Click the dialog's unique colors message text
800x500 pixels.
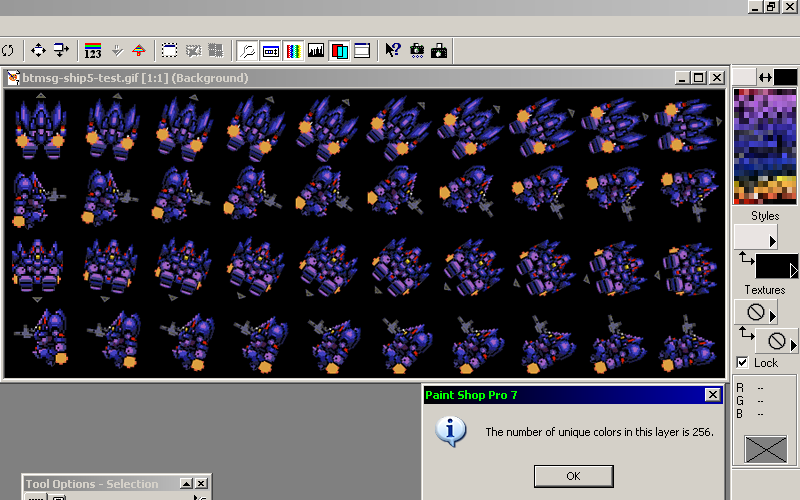click(599, 432)
